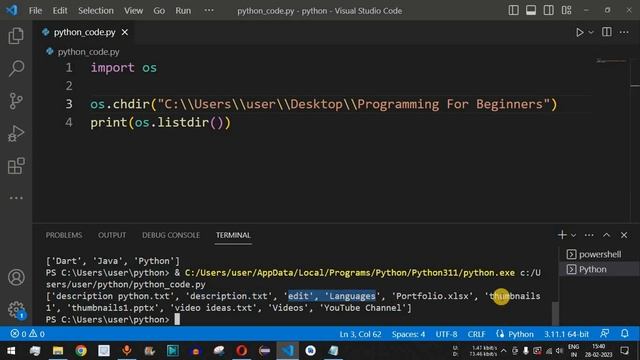This screenshot has height=360, width=640.
Task: Change line ending via CRLF status item
Action: point(476,334)
